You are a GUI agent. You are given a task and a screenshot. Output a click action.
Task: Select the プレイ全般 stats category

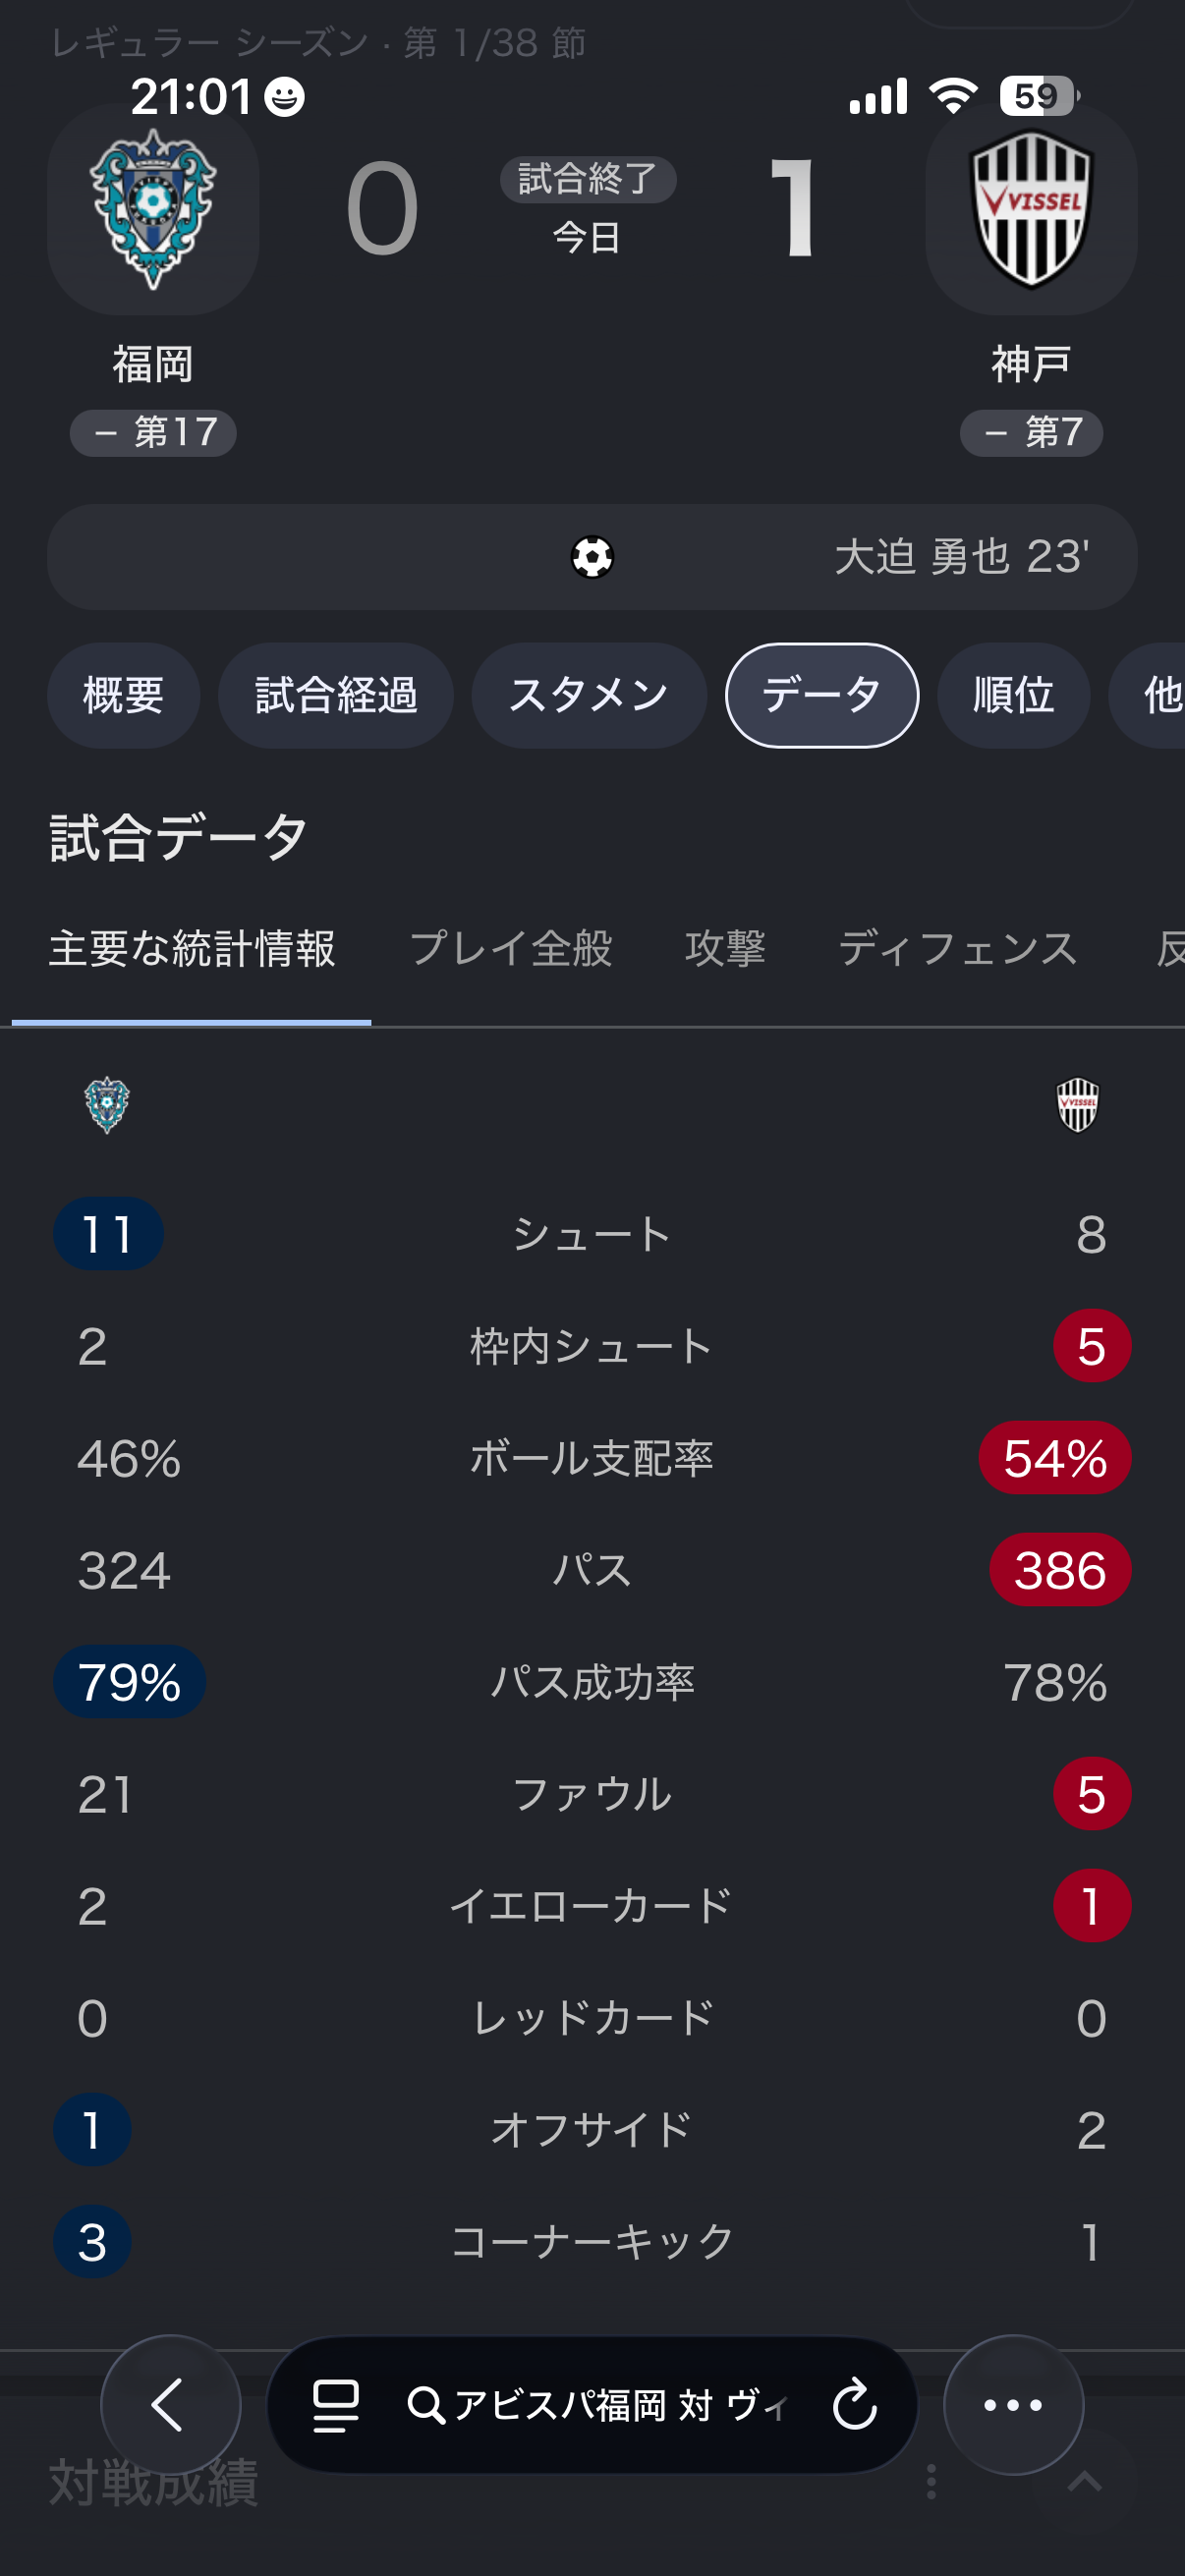point(511,948)
